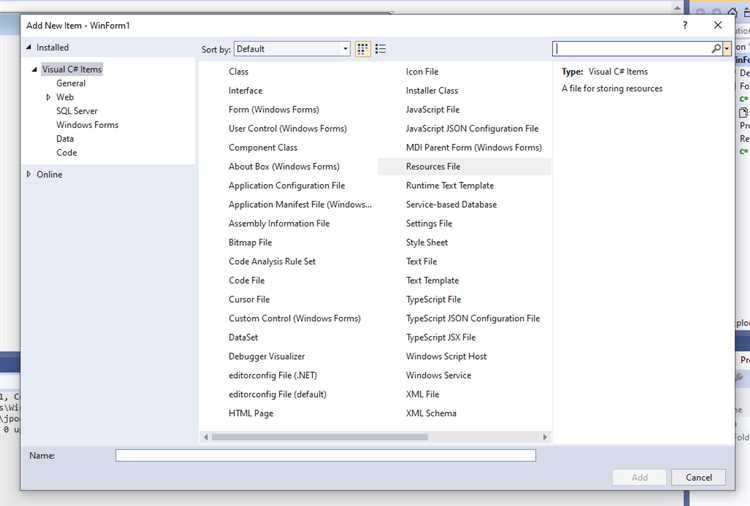Image resolution: width=750 pixels, height=506 pixels.
Task: Select editorconfig File (default) template
Action: click(277, 394)
